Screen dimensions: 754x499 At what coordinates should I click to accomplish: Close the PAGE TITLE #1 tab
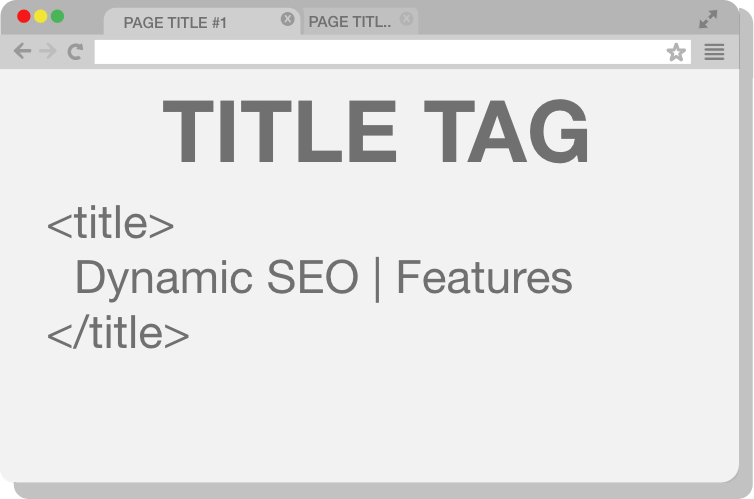click(x=288, y=19)
